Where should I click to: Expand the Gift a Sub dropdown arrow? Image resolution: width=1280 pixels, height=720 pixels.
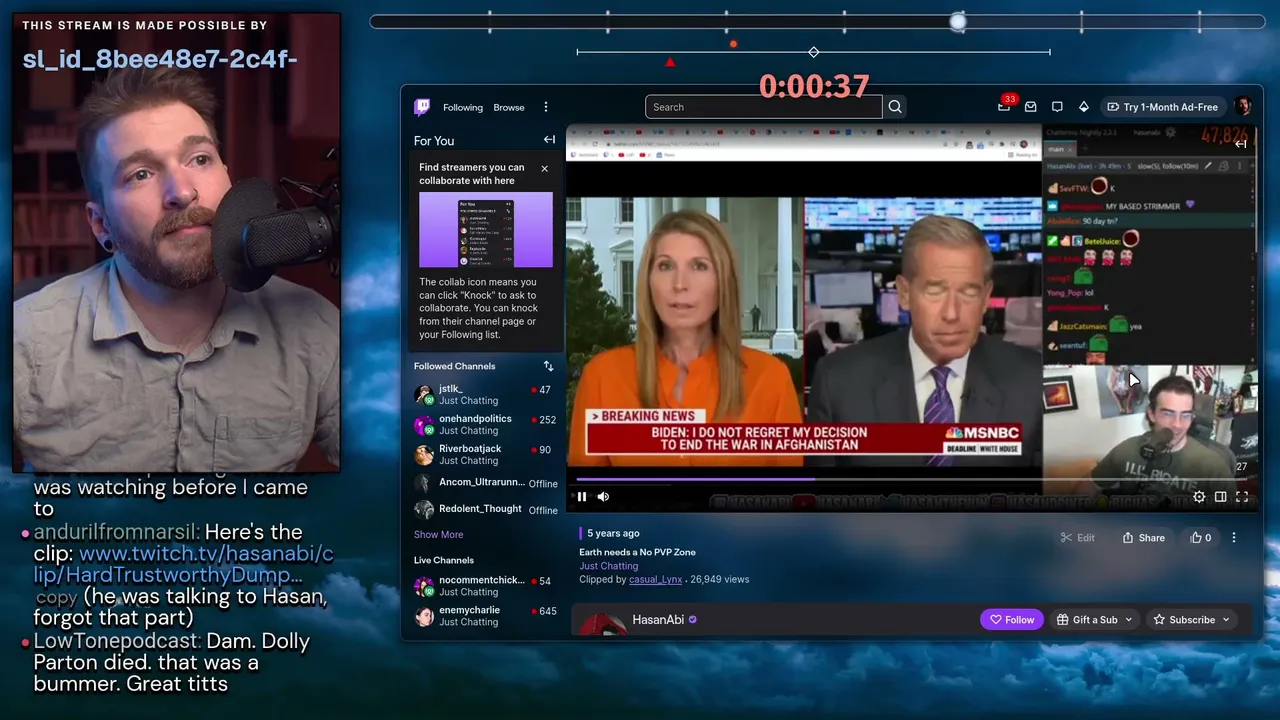click(1129, 620)
